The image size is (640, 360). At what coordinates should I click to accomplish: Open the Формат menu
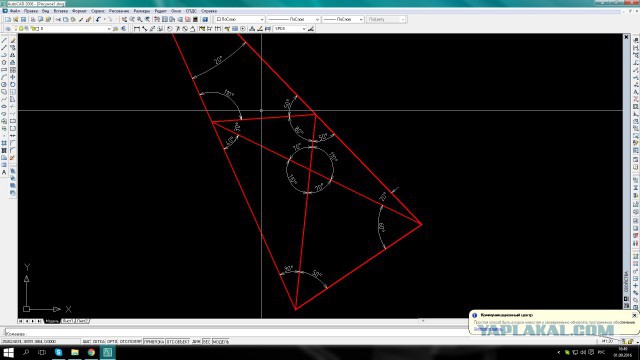click(x=79, y=11)
